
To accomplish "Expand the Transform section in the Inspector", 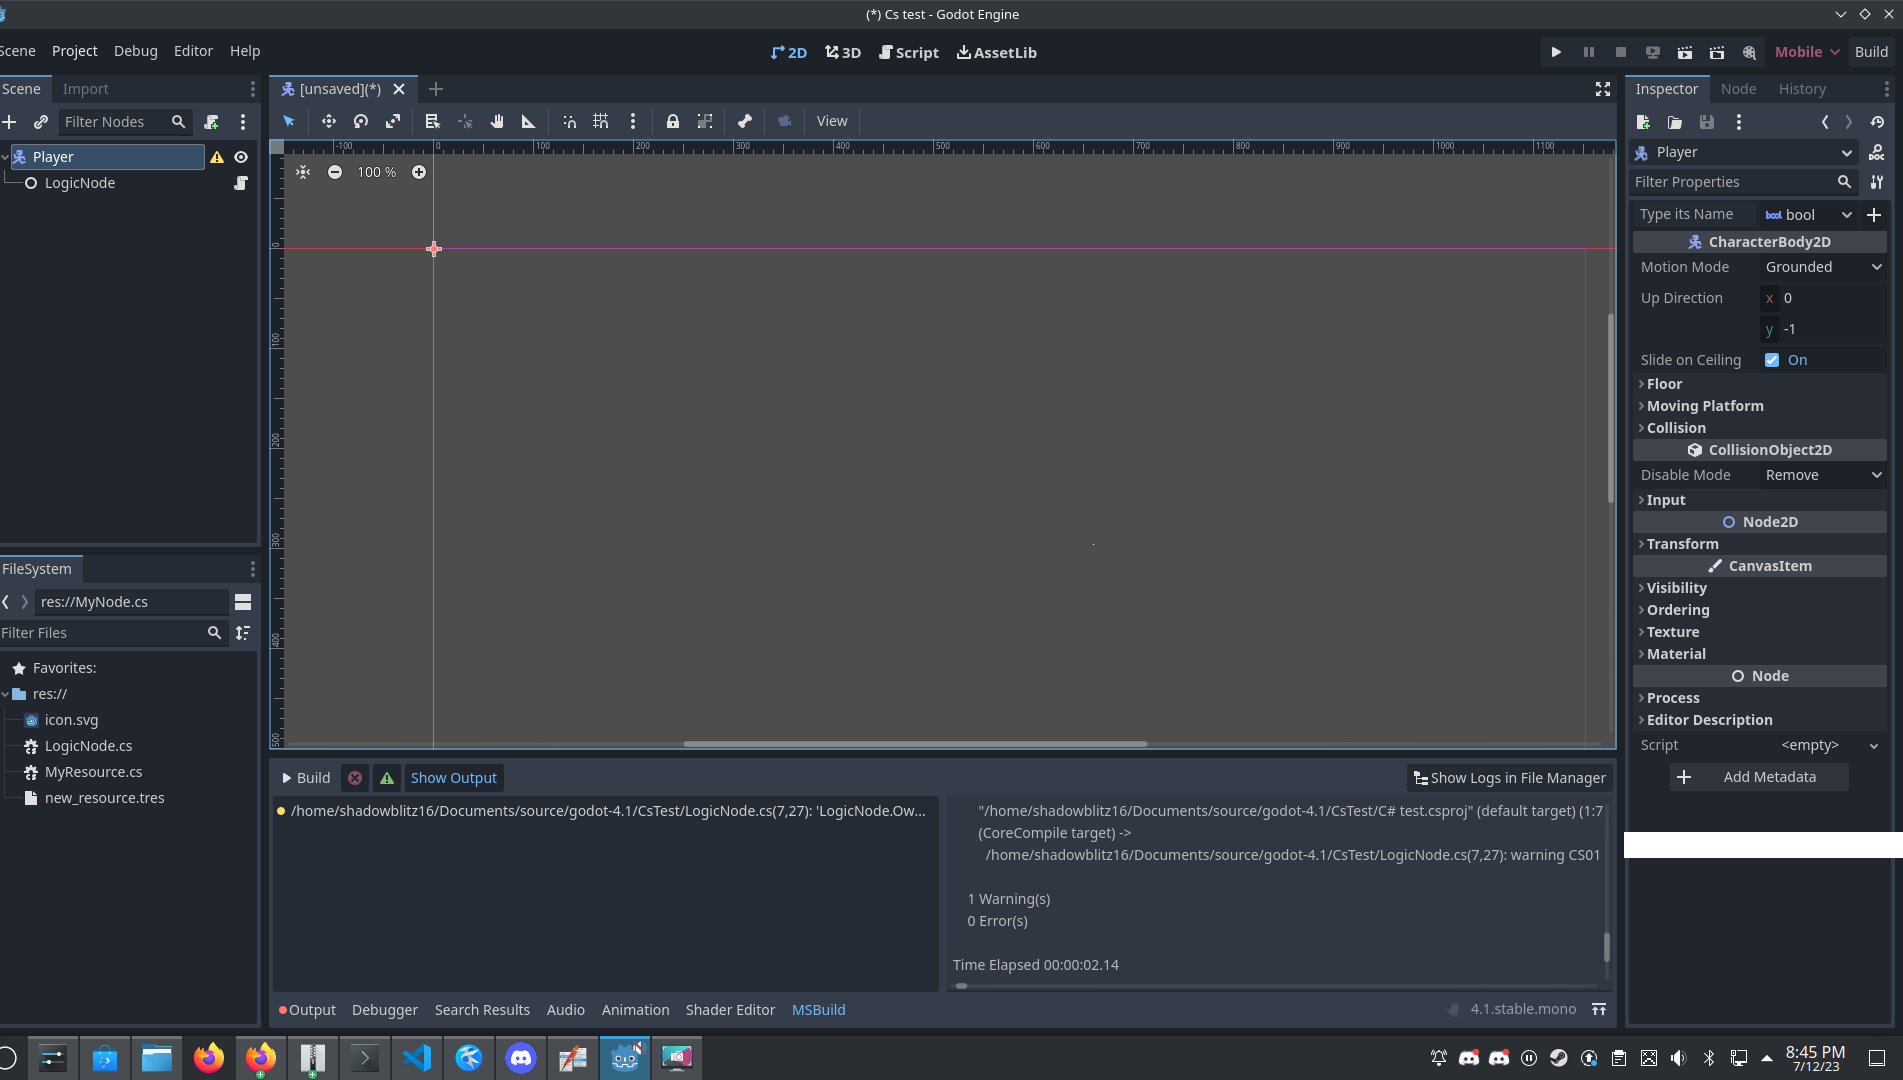I will (x=1683, y=543).
